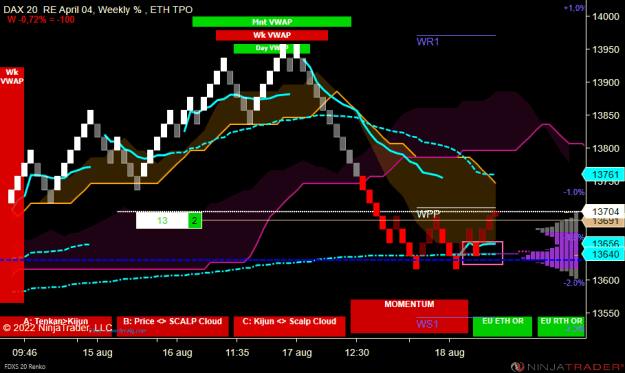This screenshot has width=625, height=373.
Task: Click the 13600 price axis label
Action: click(606, 281)
